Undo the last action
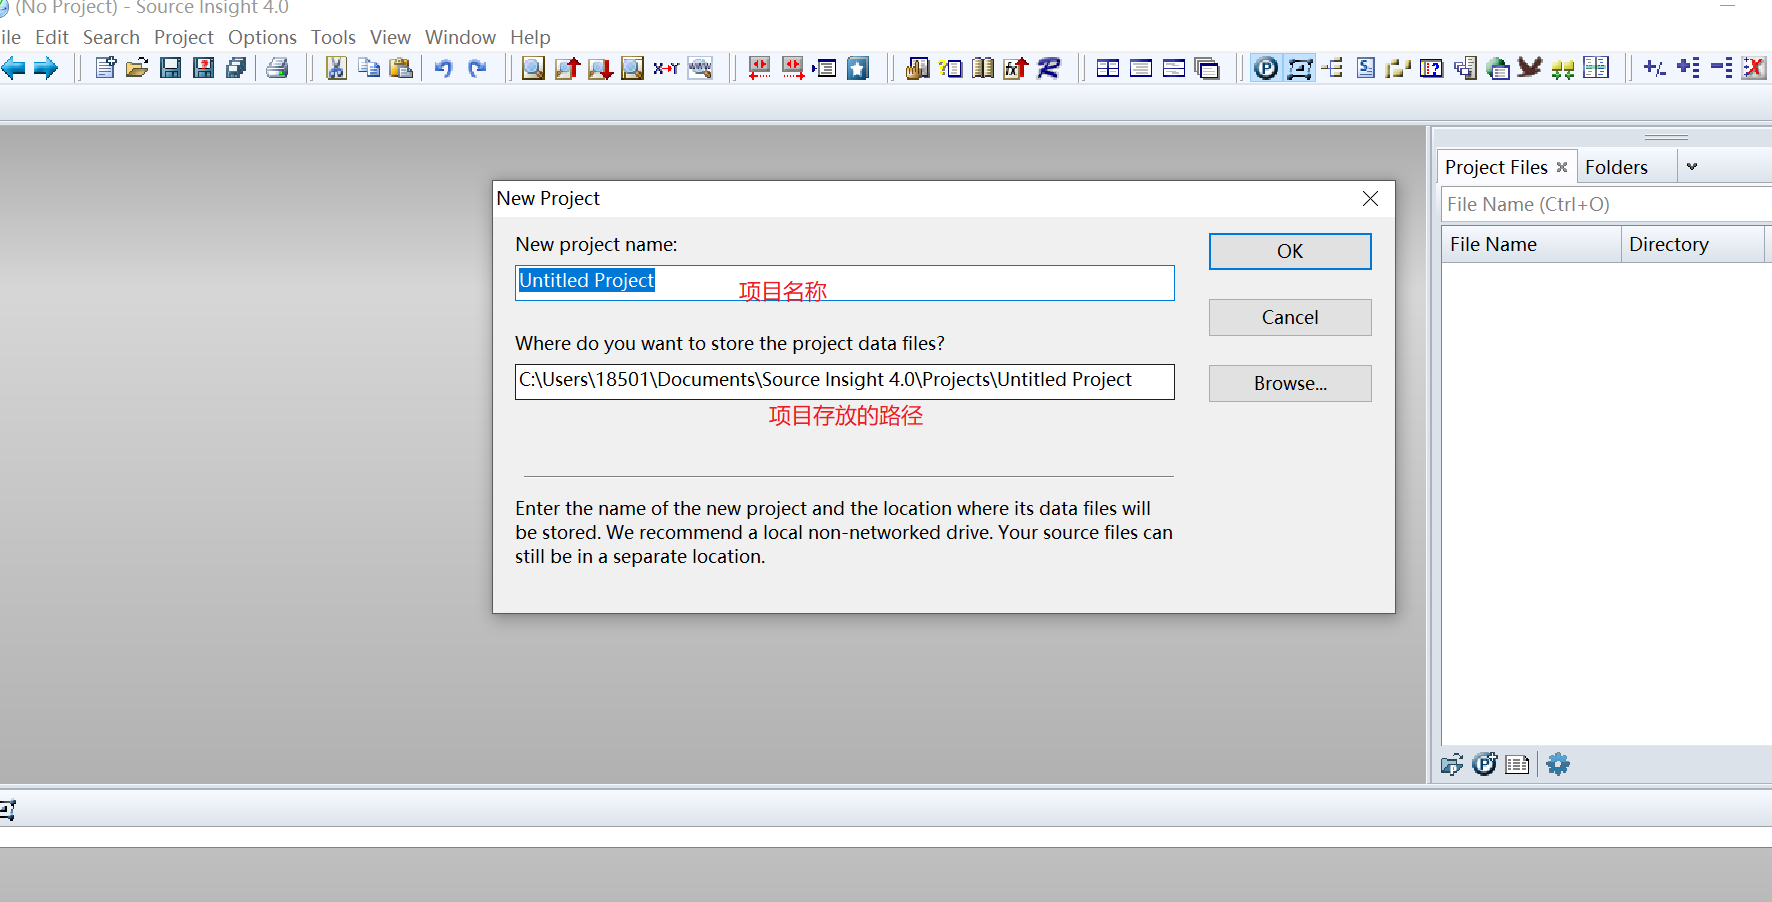Screen dimensions: 1772x902 coord(444,68)
